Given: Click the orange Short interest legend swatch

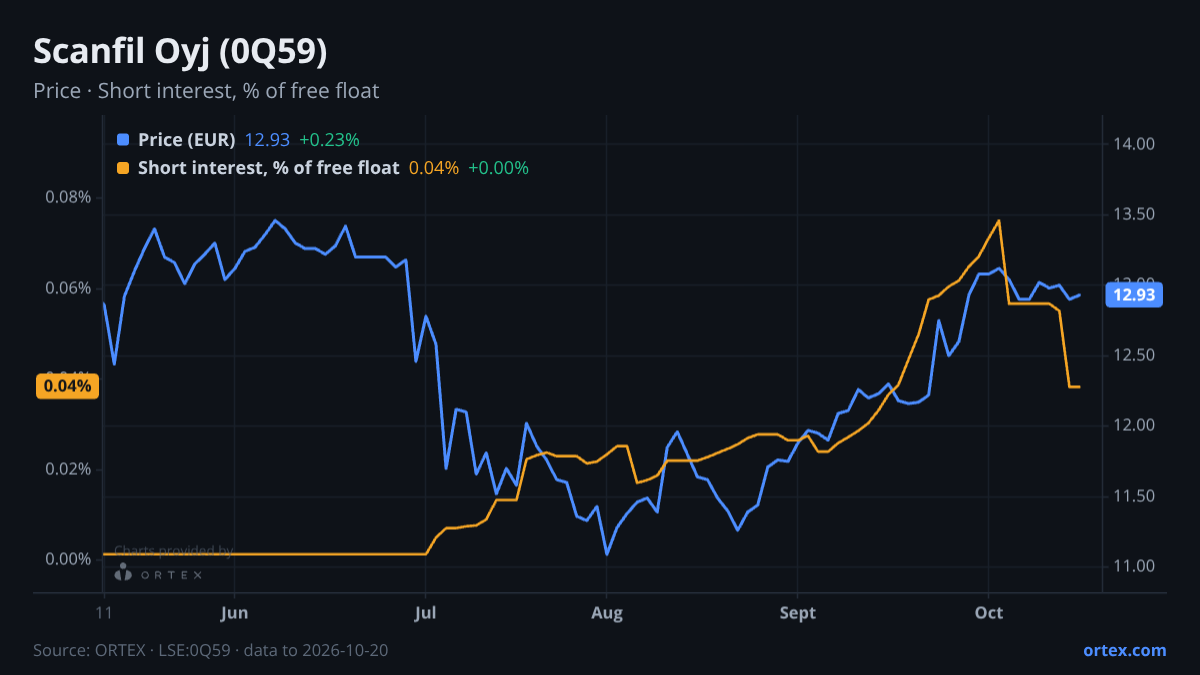Looking at the screenshot, I should 123,168.
